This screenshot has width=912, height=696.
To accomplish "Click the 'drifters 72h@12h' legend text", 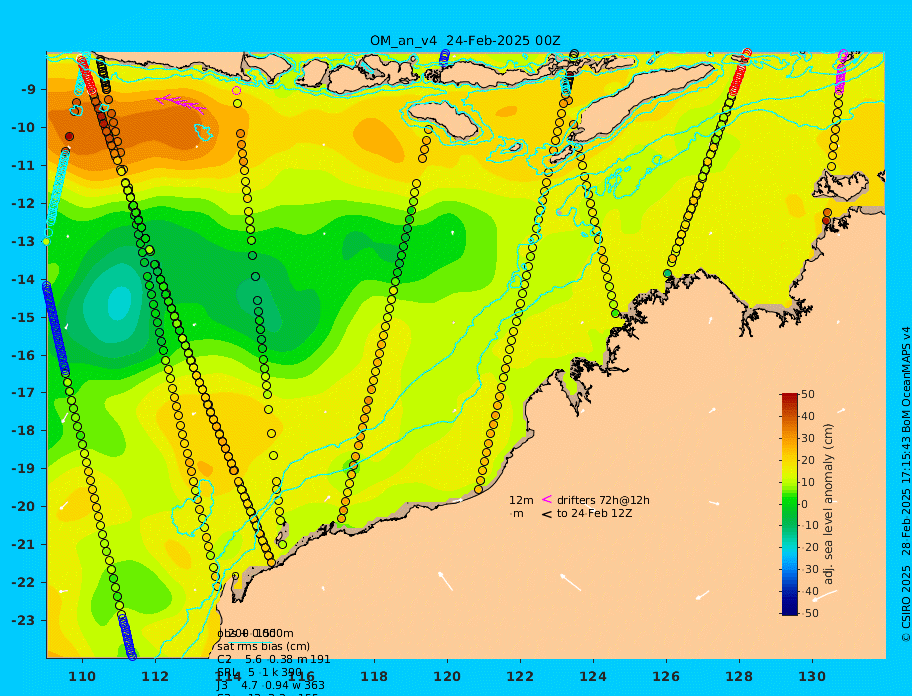I will point(603,500).
